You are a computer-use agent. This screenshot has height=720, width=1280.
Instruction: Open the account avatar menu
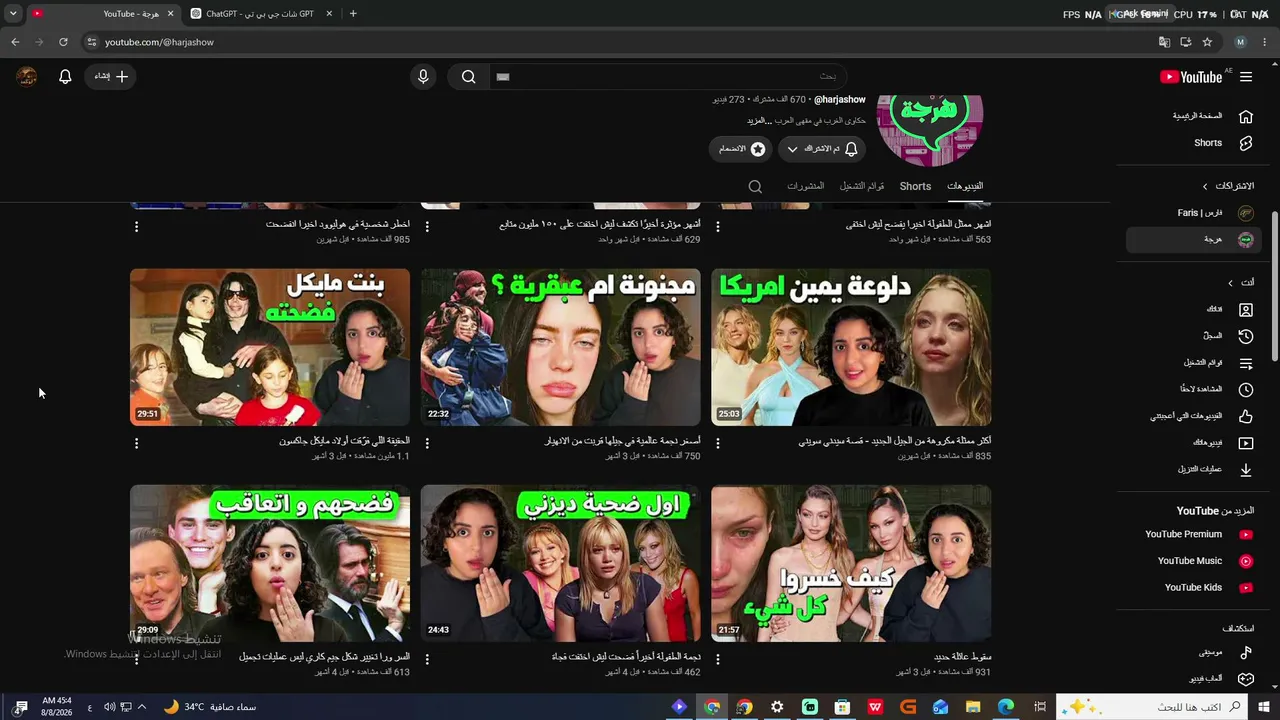click(27, 77)
